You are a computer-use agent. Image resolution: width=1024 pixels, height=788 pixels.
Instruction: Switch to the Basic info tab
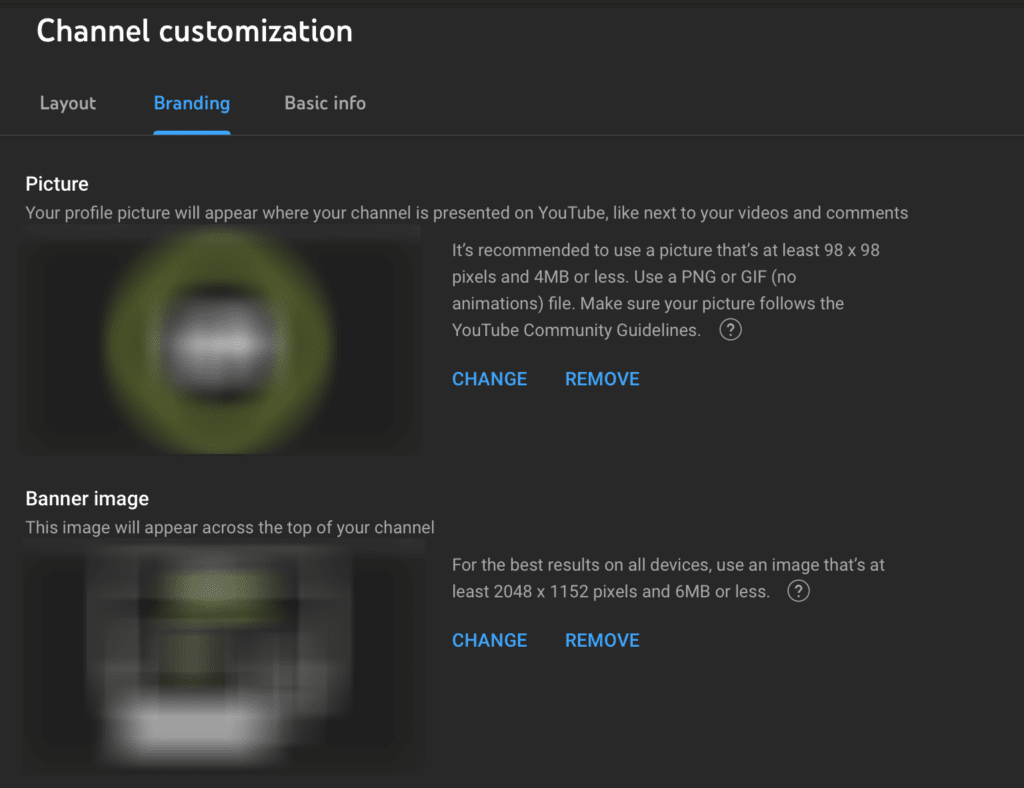pyautogui.click(x=325, y=103)
